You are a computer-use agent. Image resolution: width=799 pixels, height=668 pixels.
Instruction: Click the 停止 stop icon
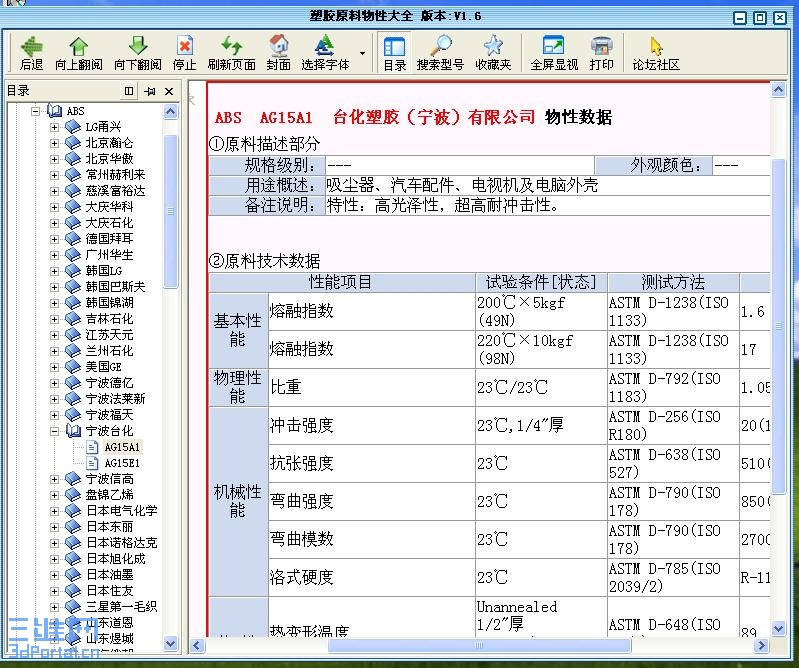pyautogui.click(x=184, y=52)
